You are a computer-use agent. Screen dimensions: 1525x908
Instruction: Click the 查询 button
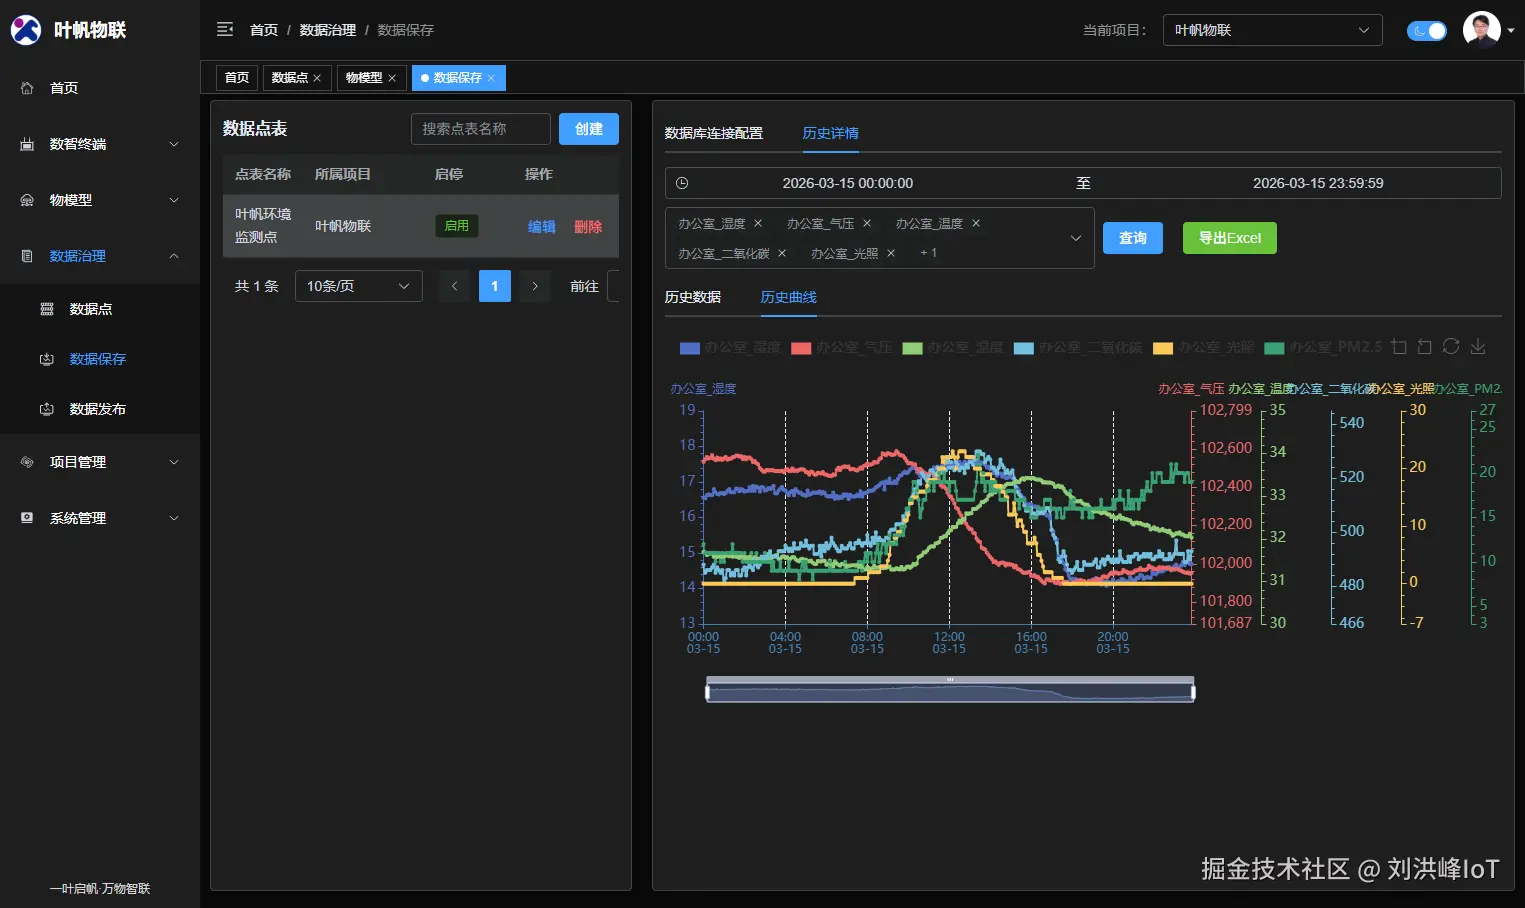[x=1133, y=238]
